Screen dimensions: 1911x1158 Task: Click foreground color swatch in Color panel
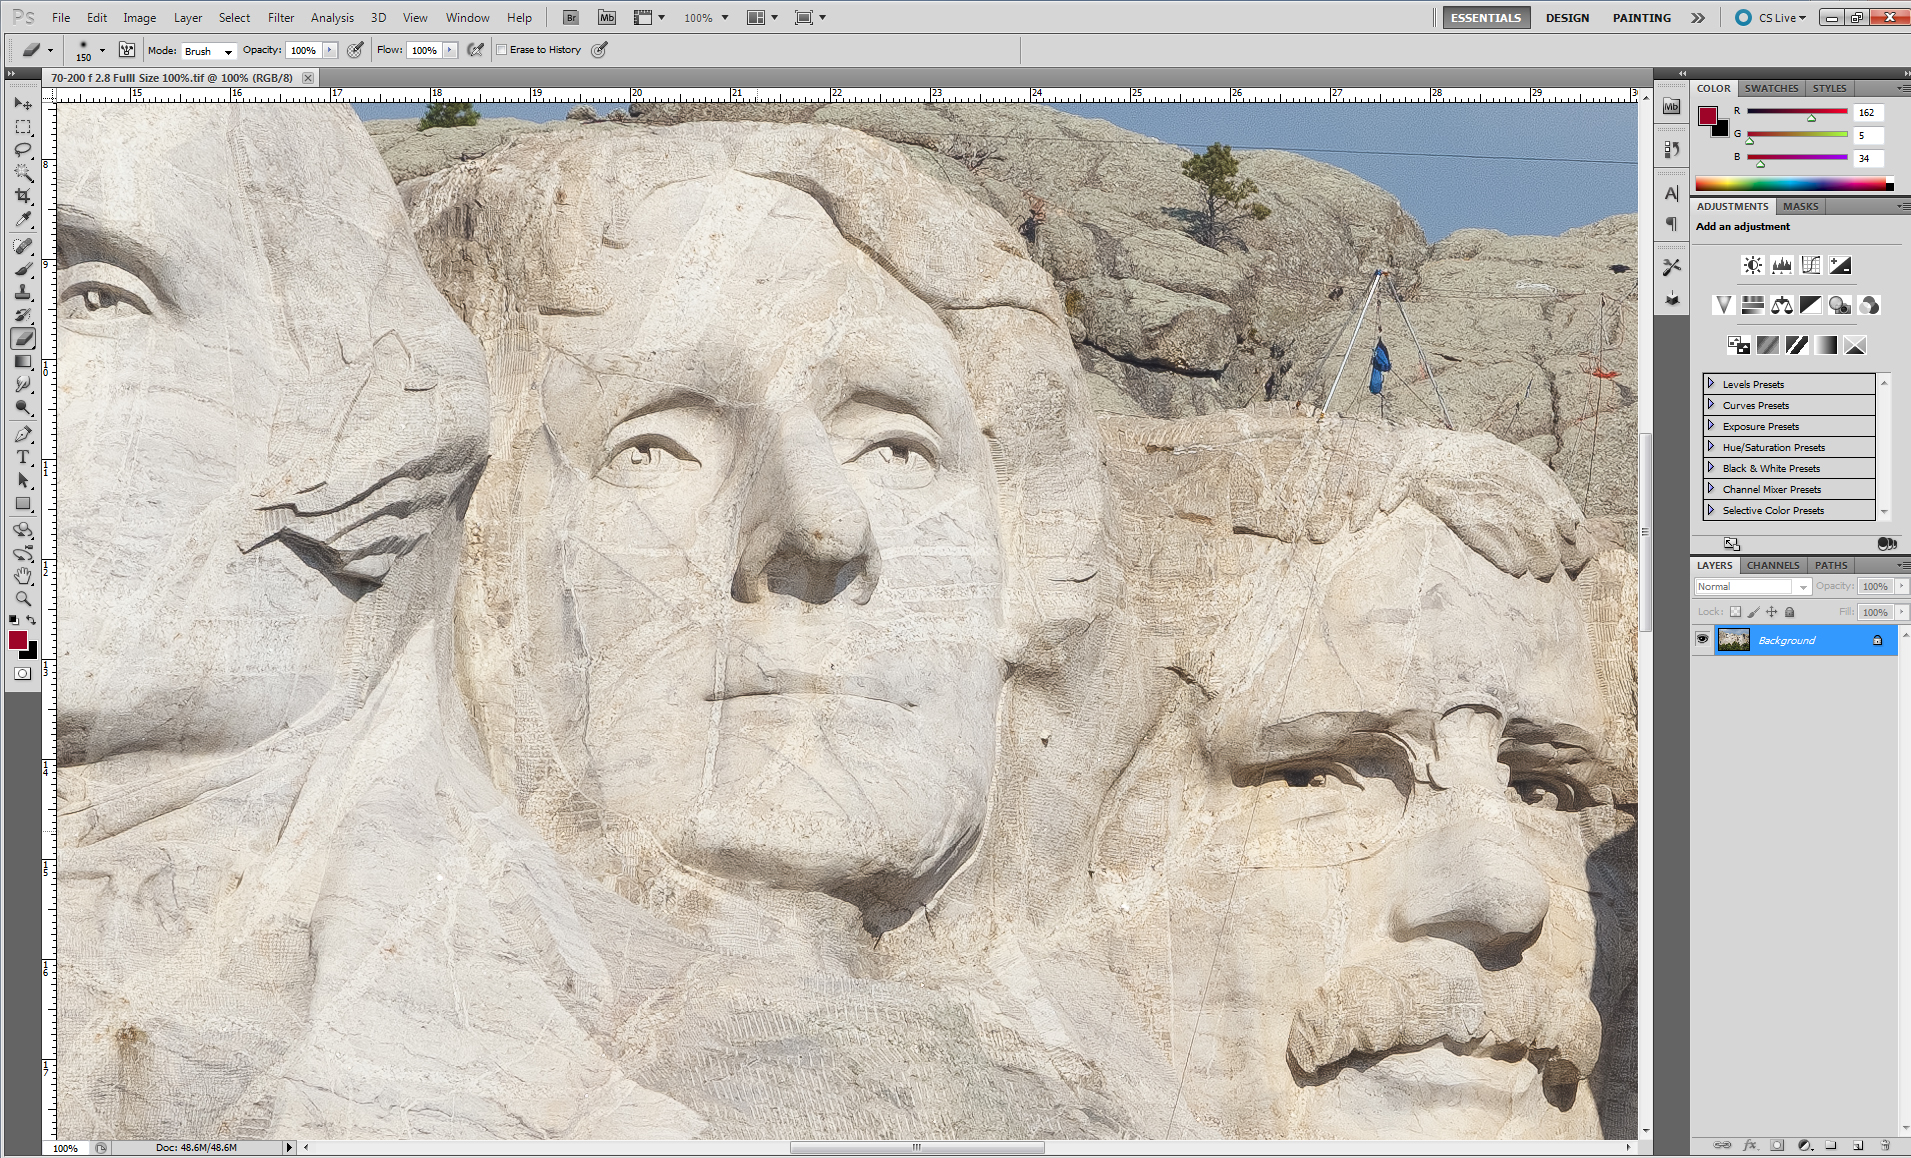point(1708,116)
